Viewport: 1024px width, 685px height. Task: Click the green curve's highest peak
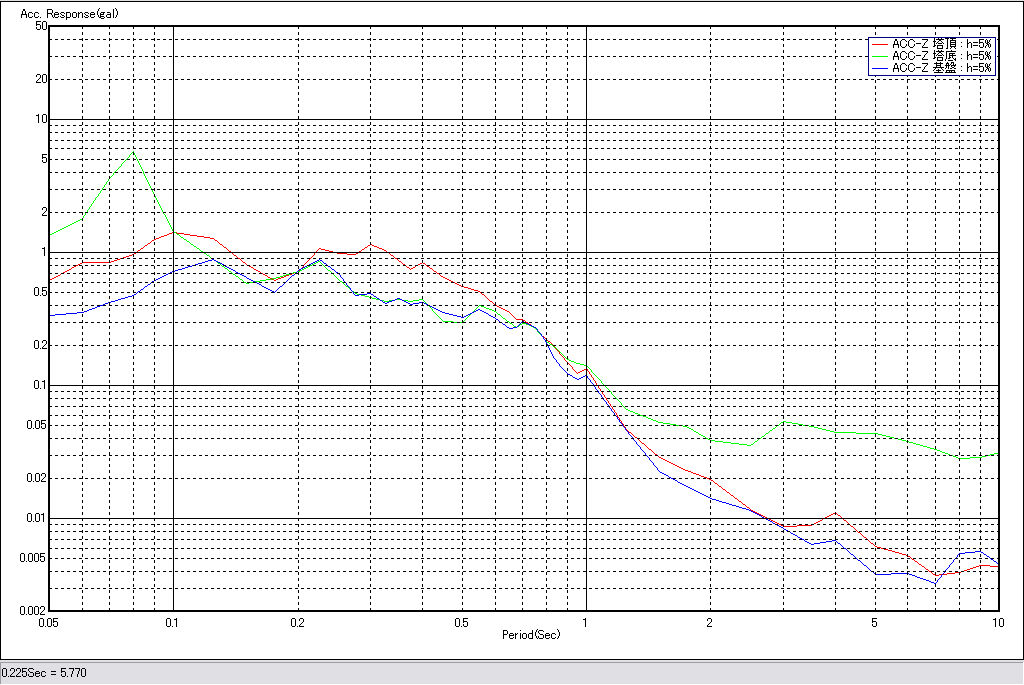tap(132, 152)
